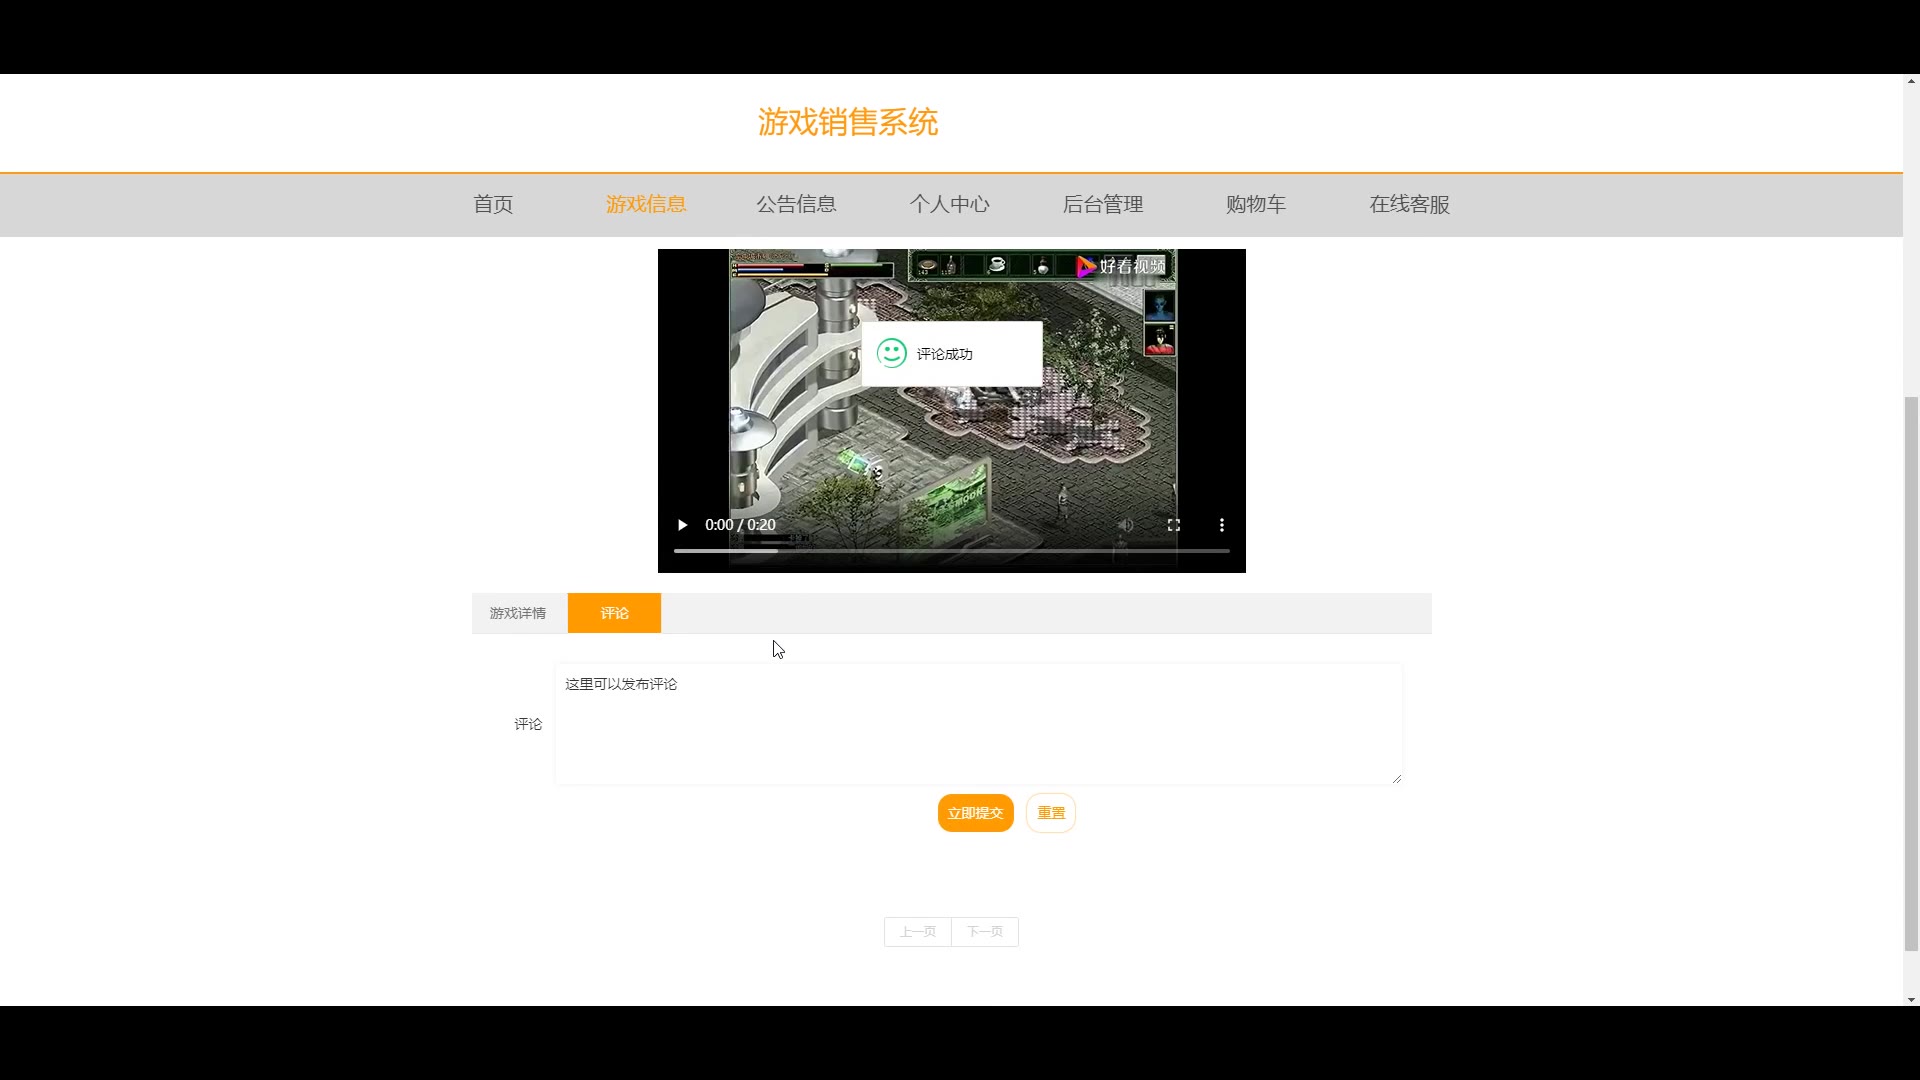The height and width of the screenshot is (1080, 1920).
Task: Click the 评论成功 notification popup
Action: 952,354
